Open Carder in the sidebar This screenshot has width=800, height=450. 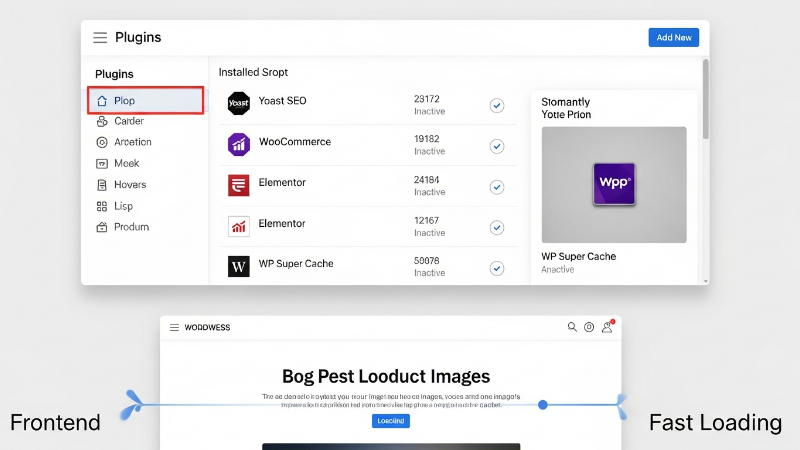coord(129,121)
